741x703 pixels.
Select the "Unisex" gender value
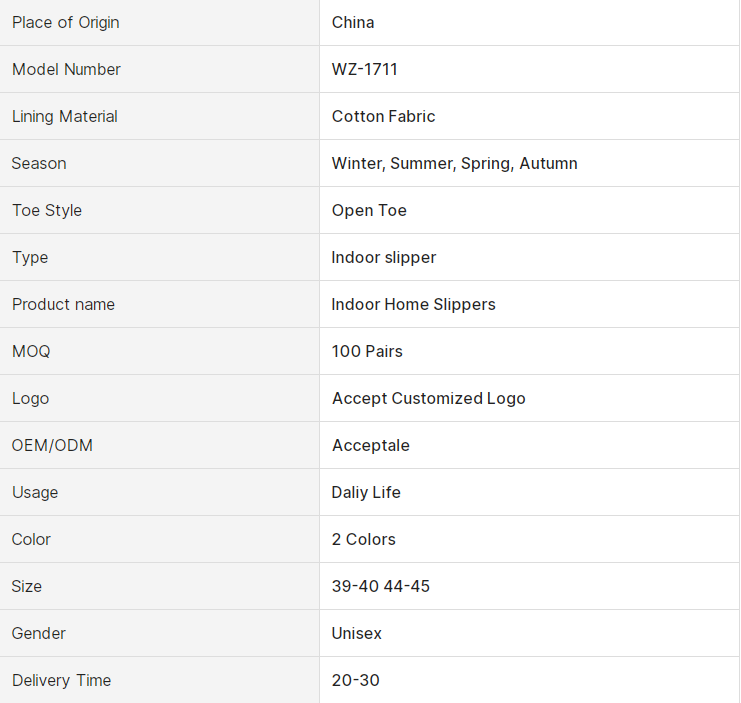pos(357,633)
